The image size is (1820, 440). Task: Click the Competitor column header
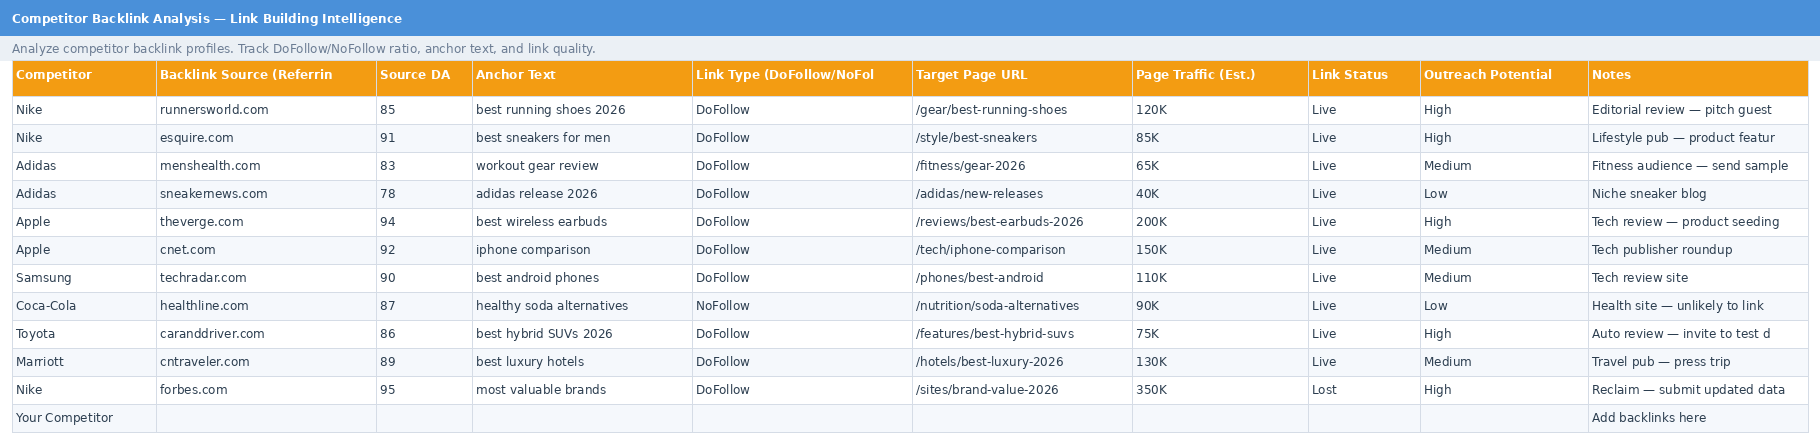click(x=84, y=79)
